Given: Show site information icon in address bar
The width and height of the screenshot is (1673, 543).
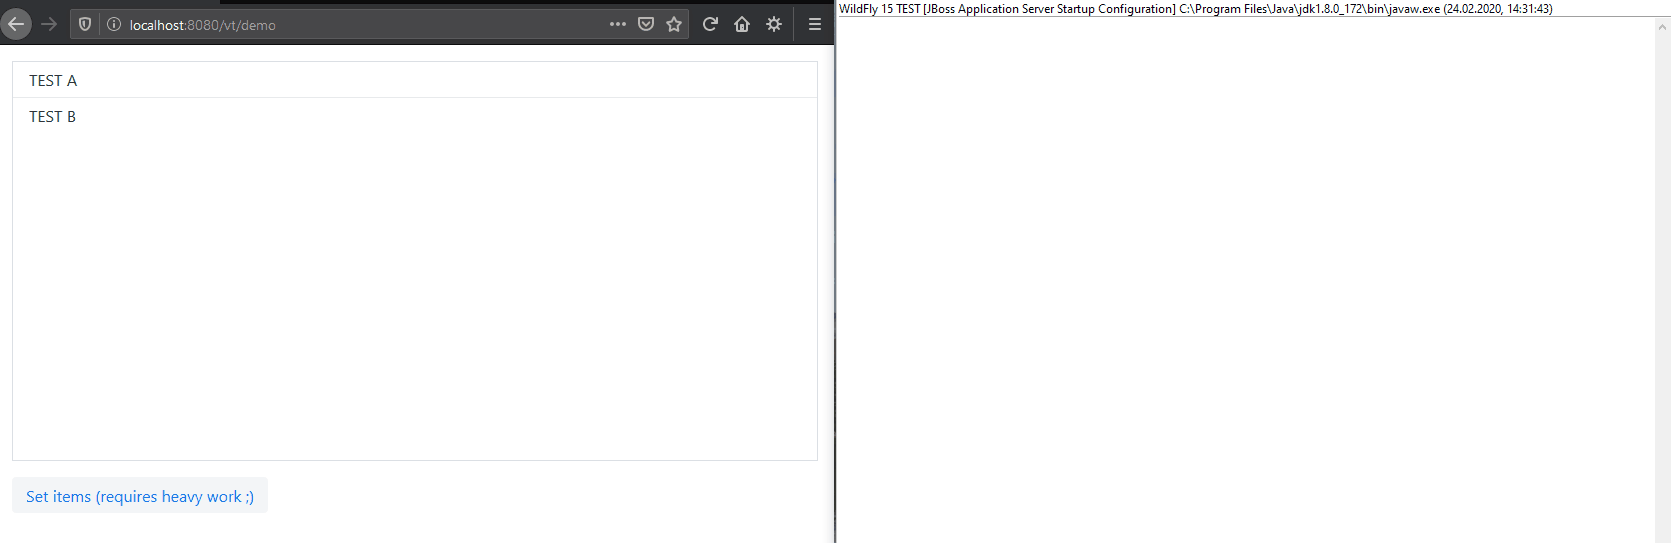Looking at the screenshot, I should click(x=114, y=24).
